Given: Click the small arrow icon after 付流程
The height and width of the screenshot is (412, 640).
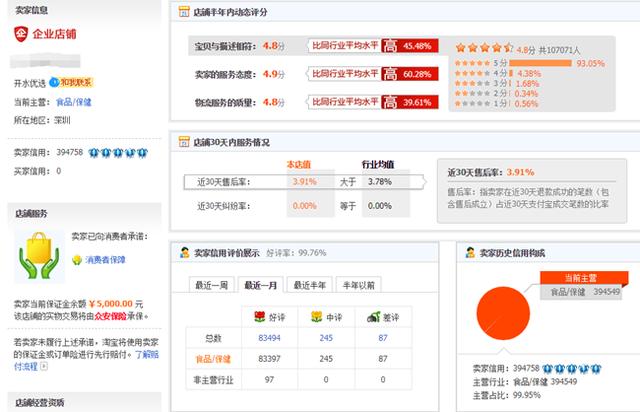Looking at the screenshot, I should (44, 366).
